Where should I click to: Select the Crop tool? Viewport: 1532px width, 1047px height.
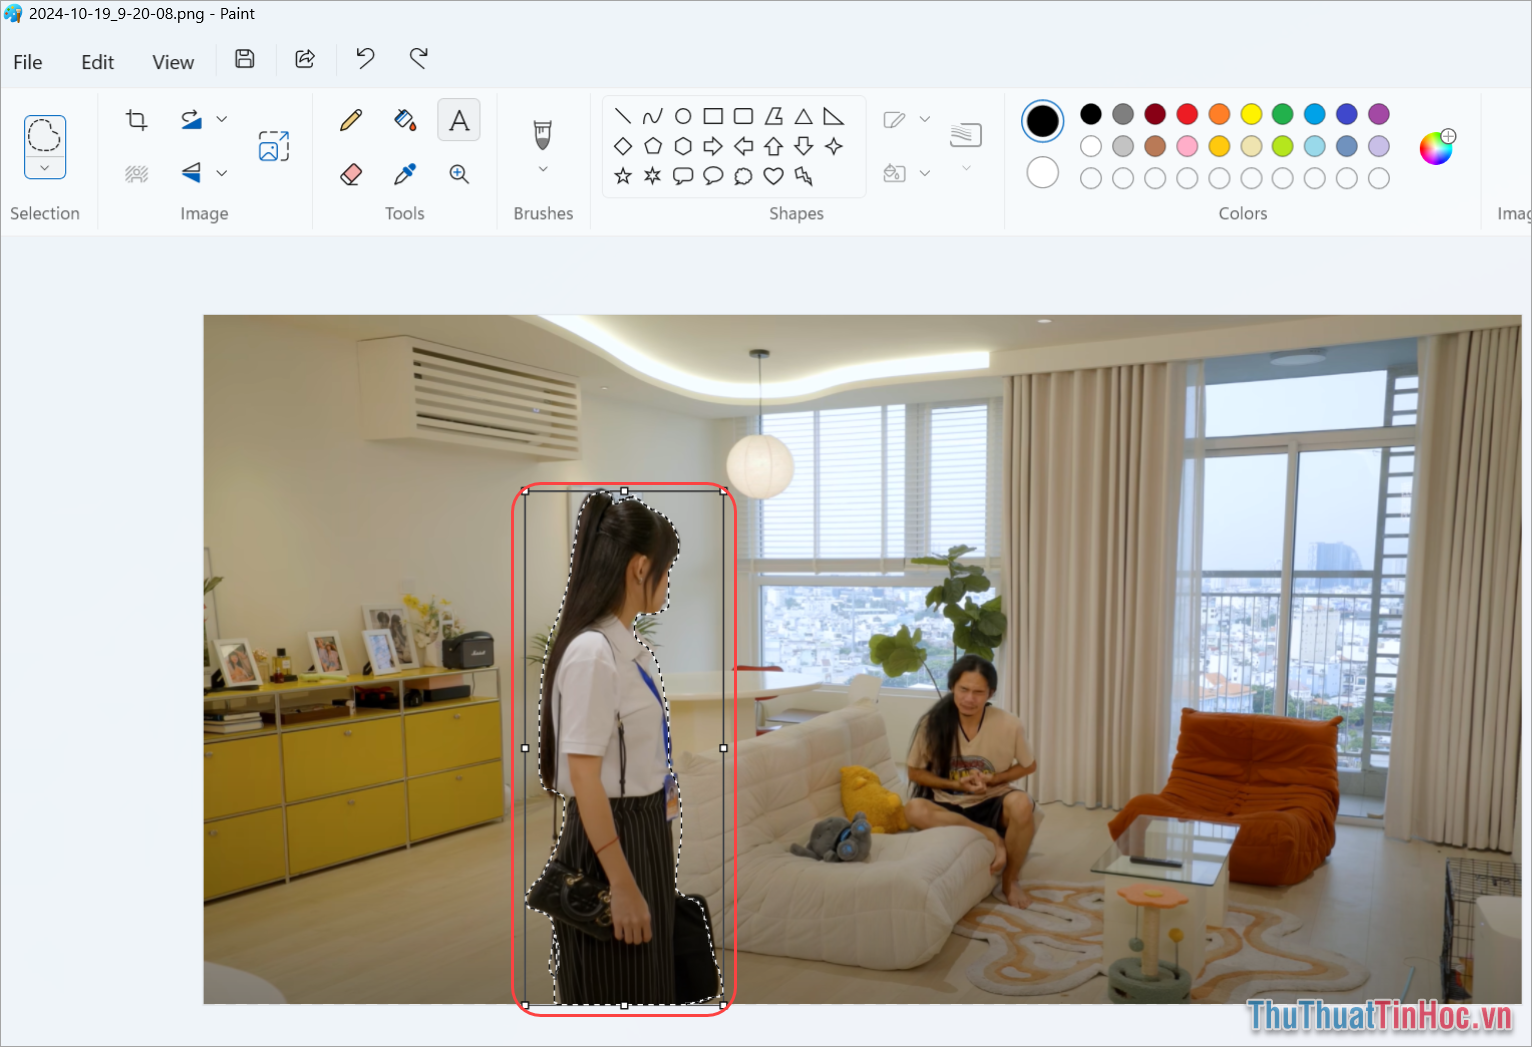[136, 119]
